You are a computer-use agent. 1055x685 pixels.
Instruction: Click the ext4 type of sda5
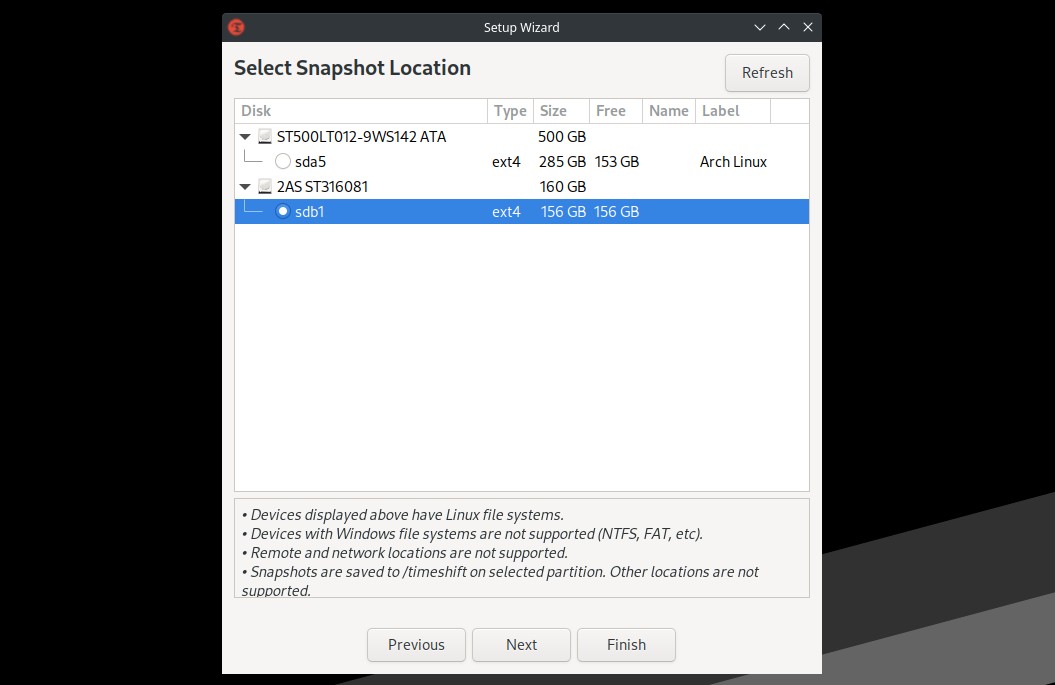(506, 161)
